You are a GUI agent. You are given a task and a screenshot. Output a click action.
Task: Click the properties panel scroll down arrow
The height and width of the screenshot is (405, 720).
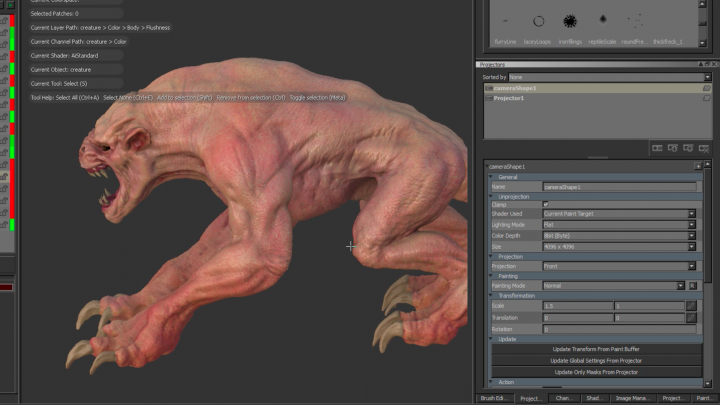[708, 383]
